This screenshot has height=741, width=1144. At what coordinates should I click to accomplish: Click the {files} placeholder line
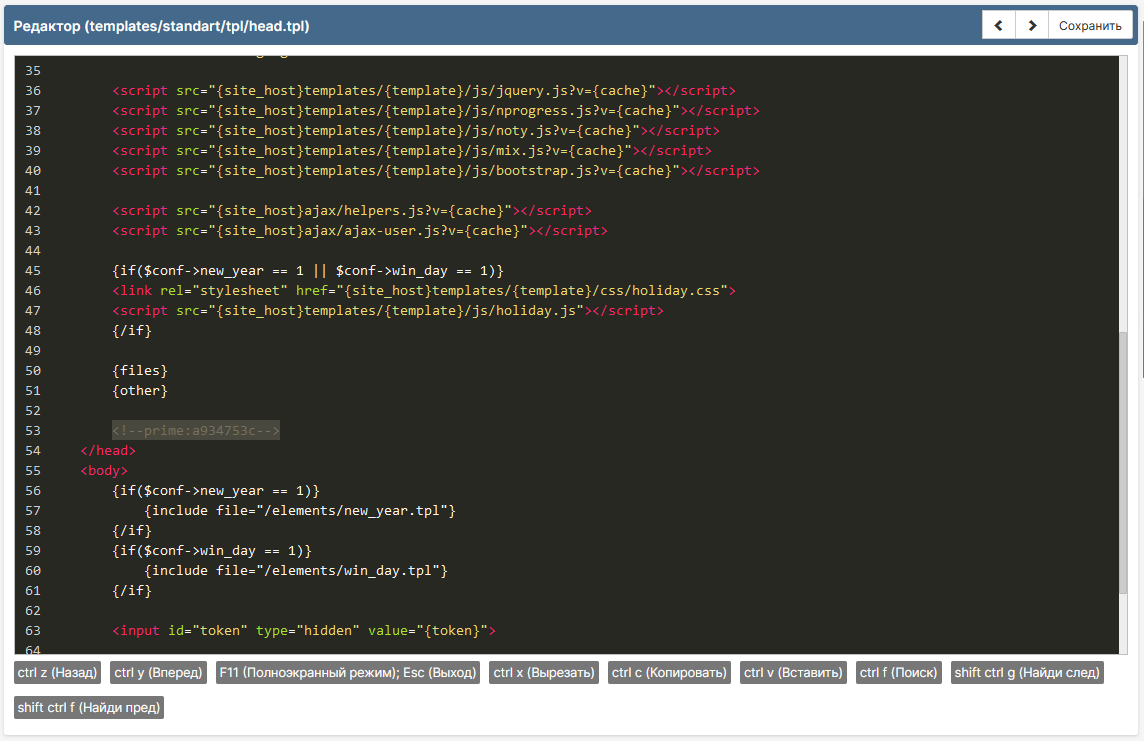coord(140,370)
